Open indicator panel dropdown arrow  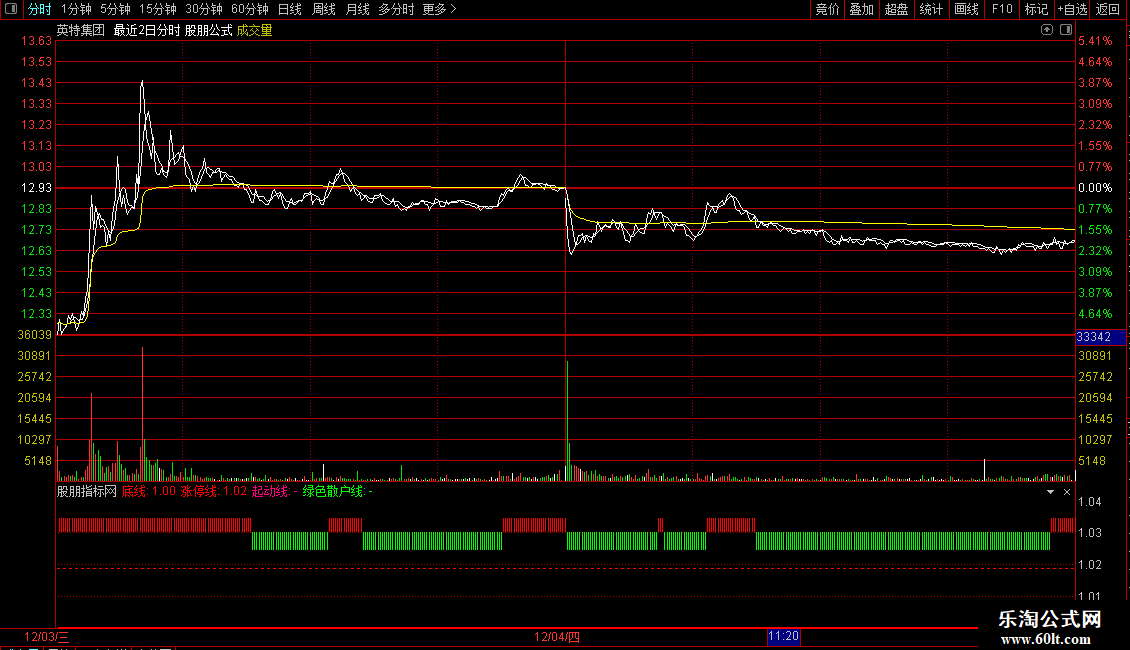click(x=1050, y=491)
